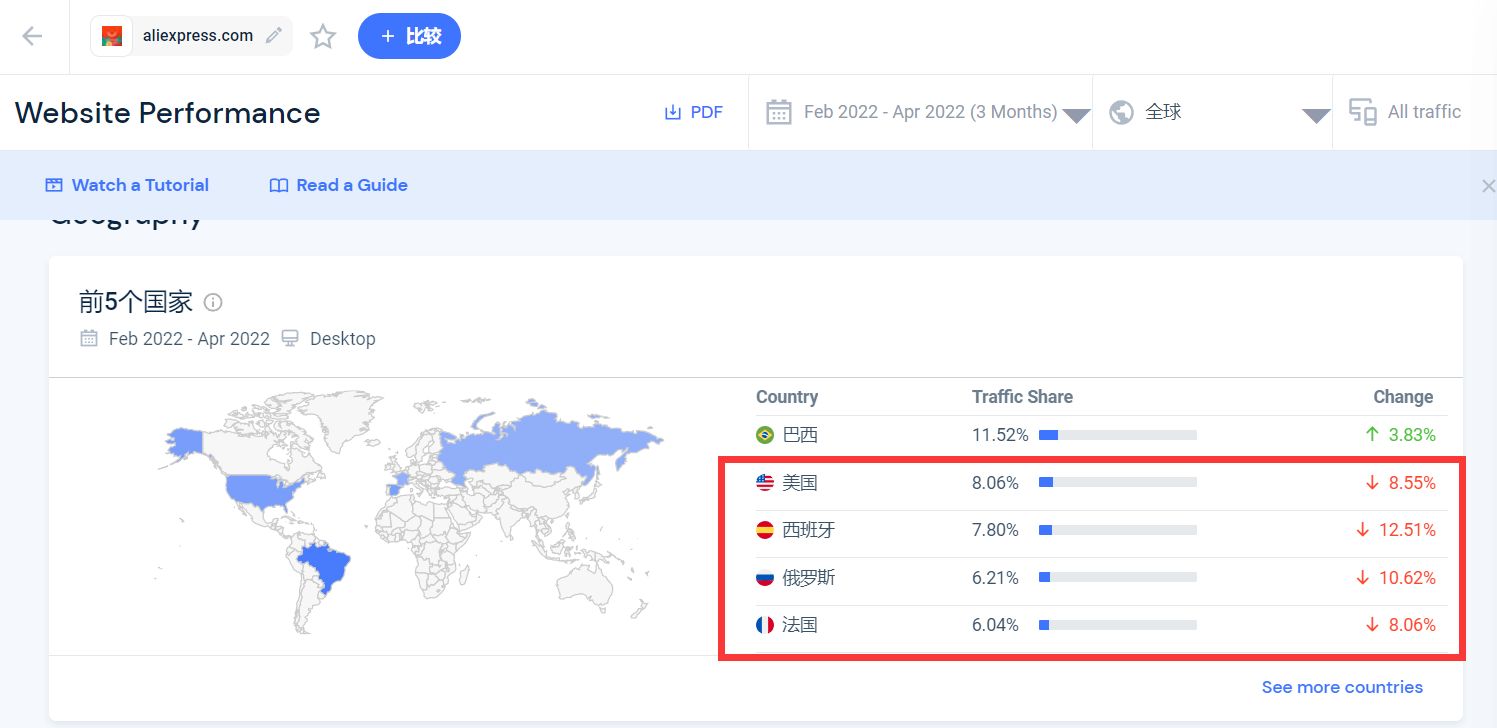Click the United States flag icon
The width and height of the screenshot is (1497, 728).
[765, 483]
